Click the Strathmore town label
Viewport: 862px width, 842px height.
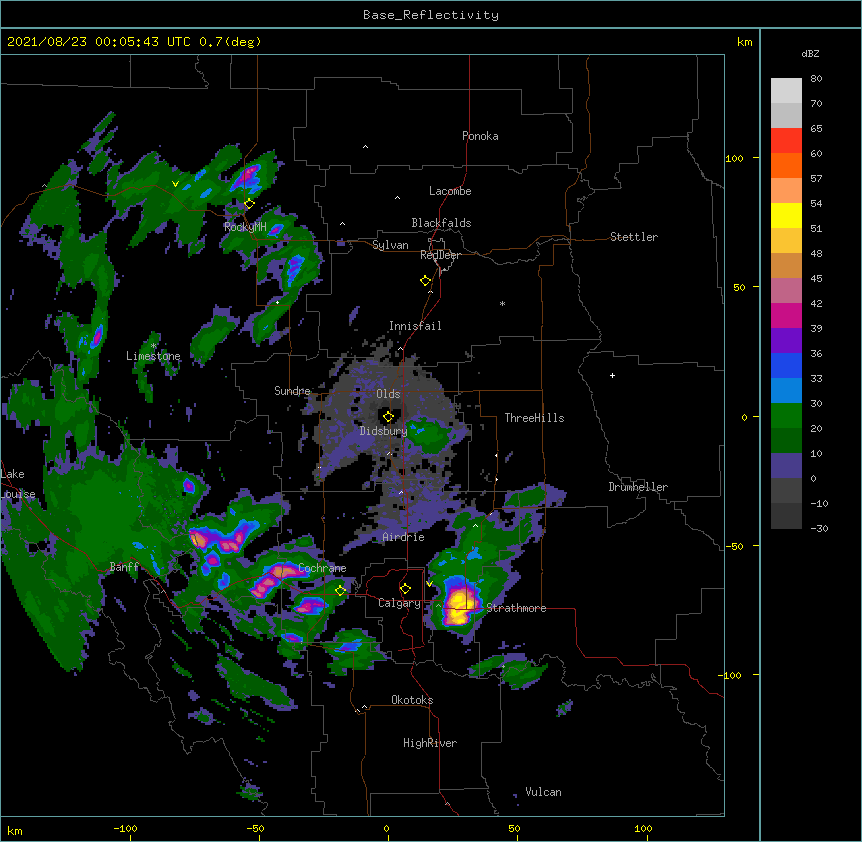click(516, 608)
